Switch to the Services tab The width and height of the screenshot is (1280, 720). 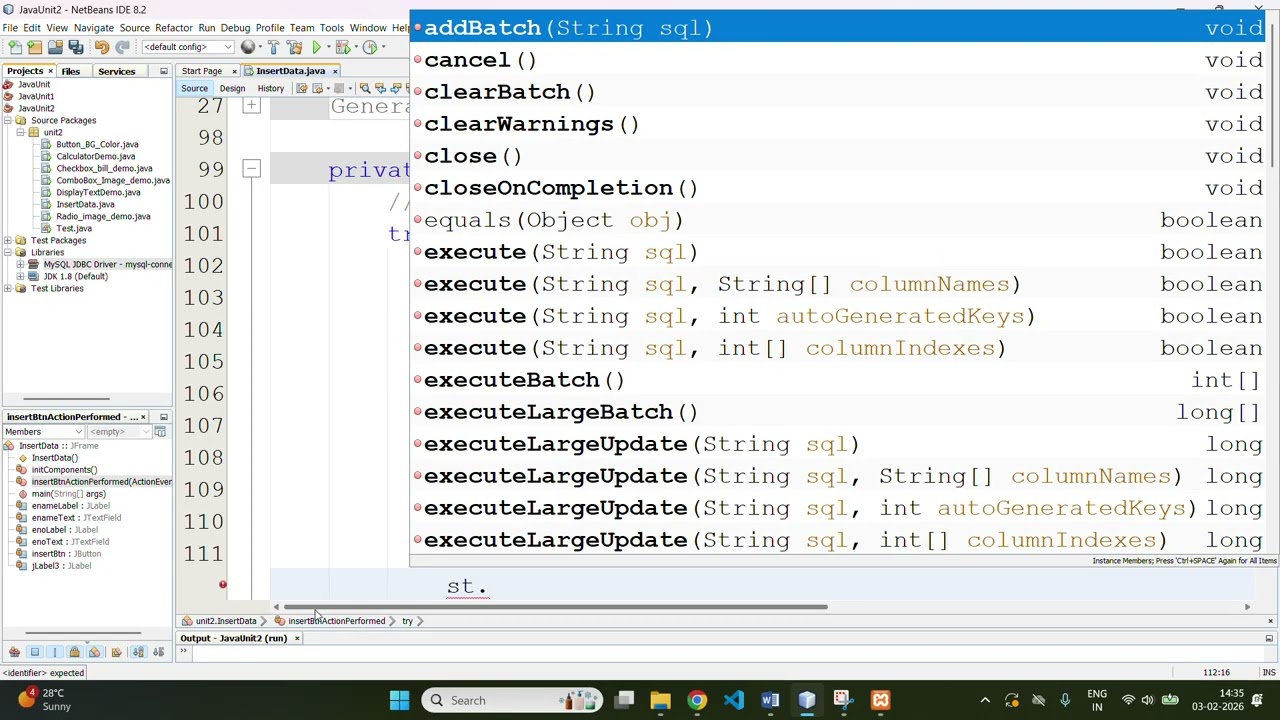(x=116, y=71)
